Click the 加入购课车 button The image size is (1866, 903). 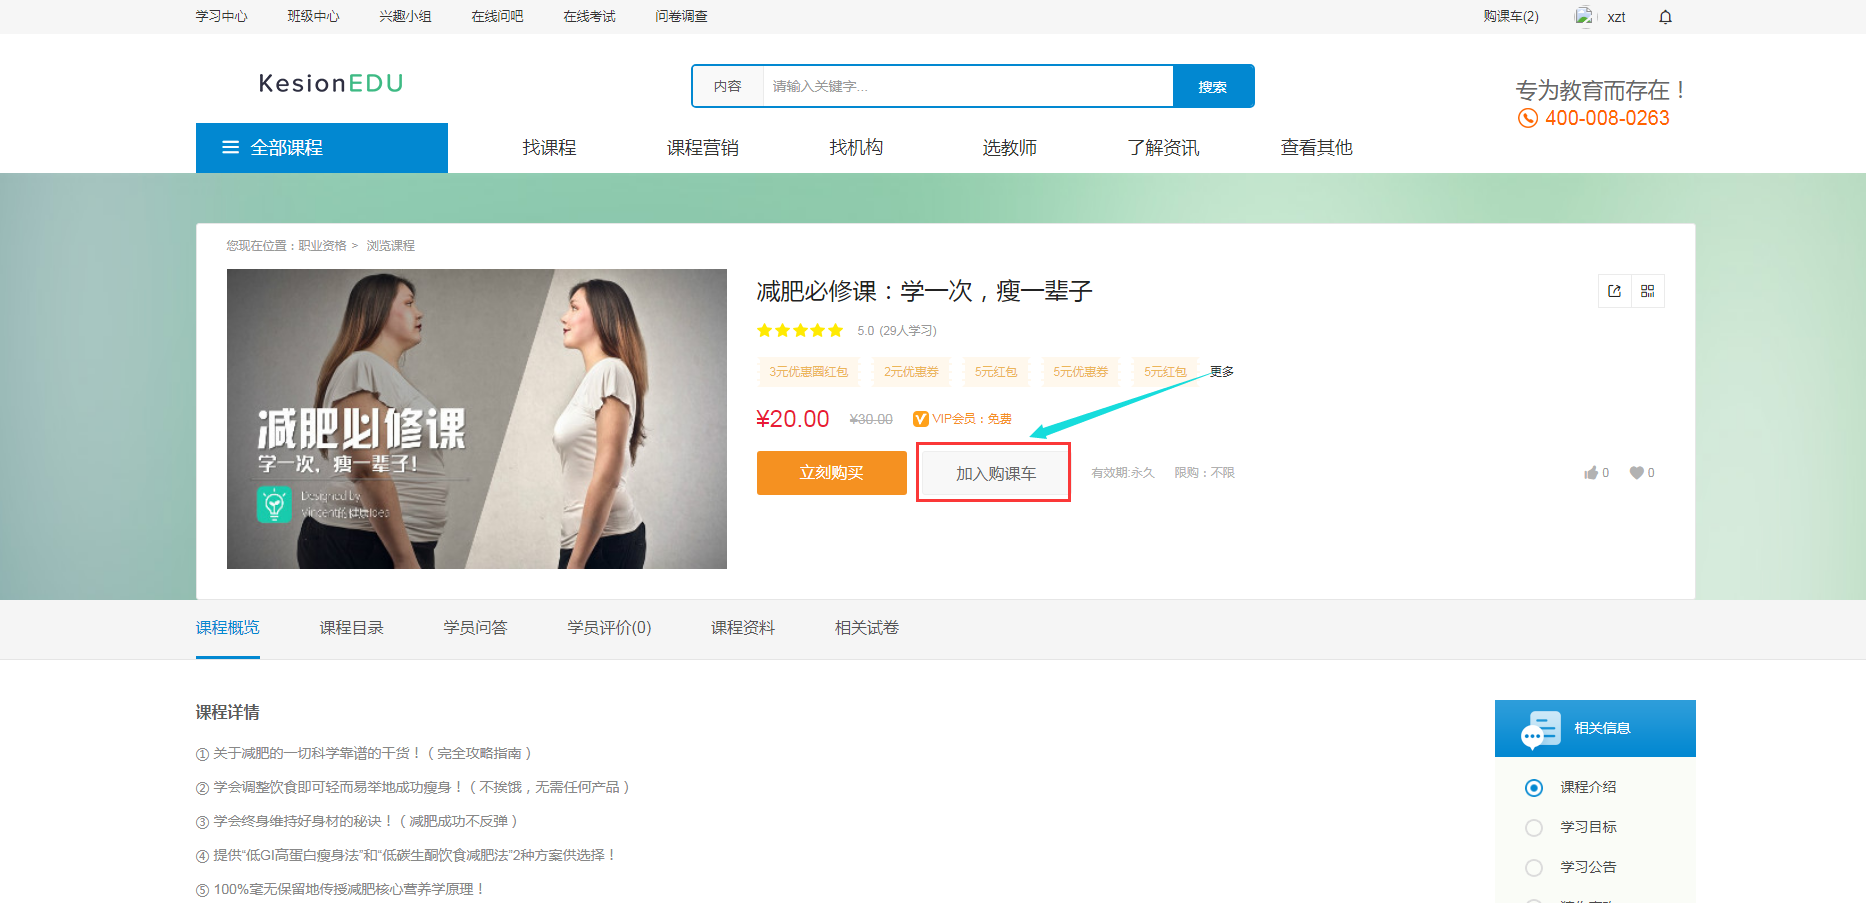[993, 472]
